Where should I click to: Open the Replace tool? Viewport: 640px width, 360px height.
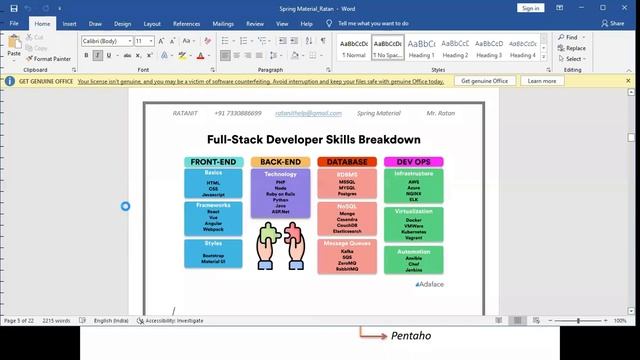[572, 48]
